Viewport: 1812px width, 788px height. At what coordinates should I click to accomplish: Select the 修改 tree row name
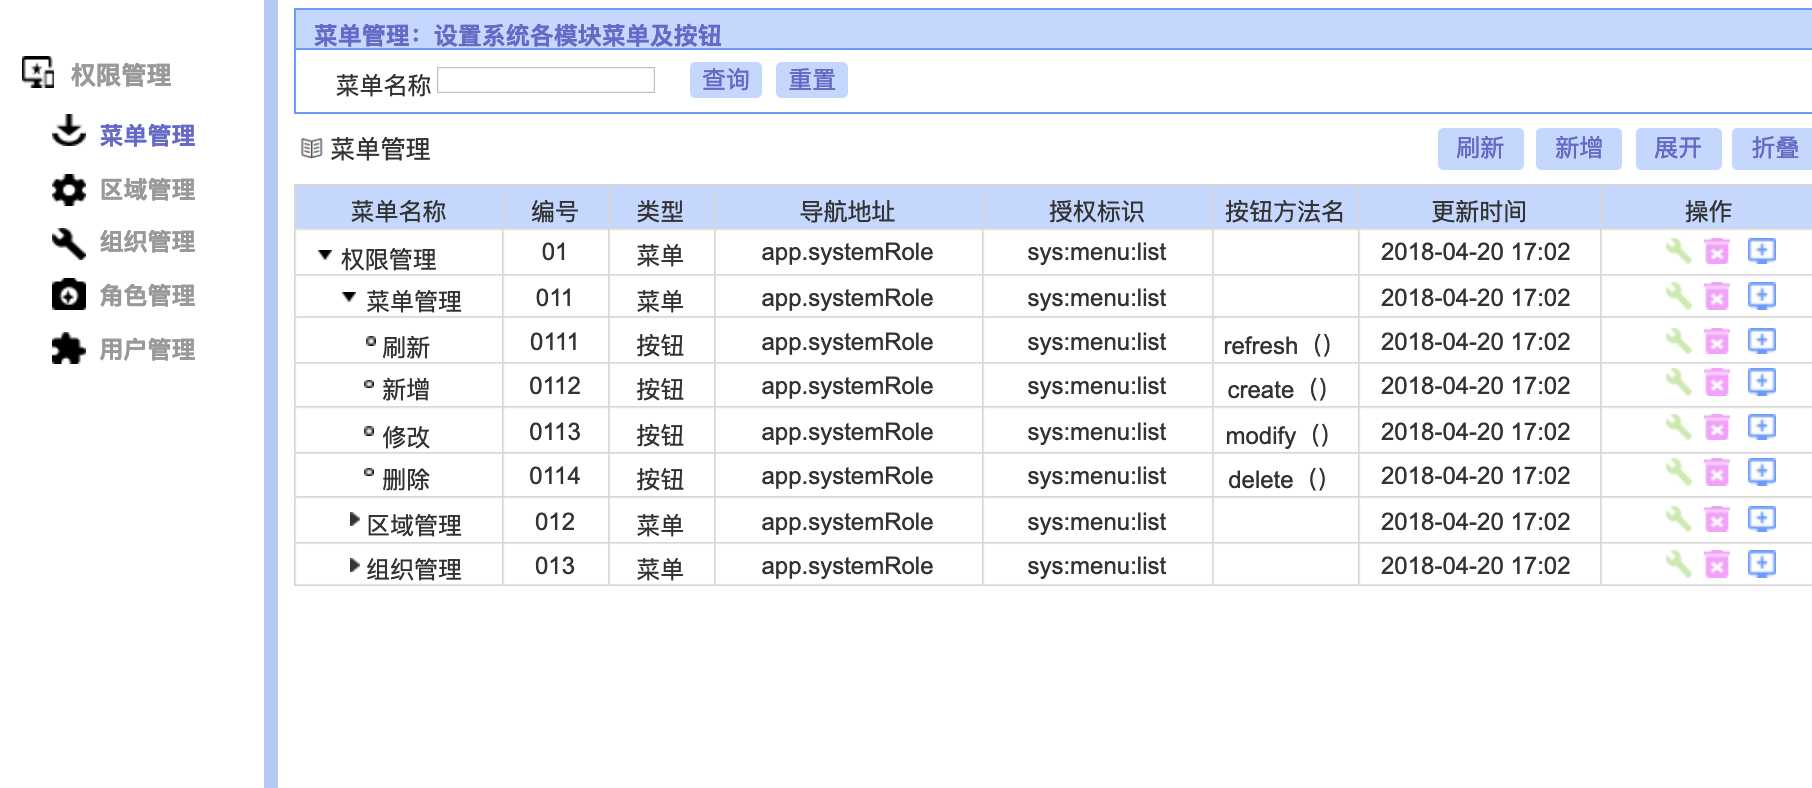pos(405,436)
